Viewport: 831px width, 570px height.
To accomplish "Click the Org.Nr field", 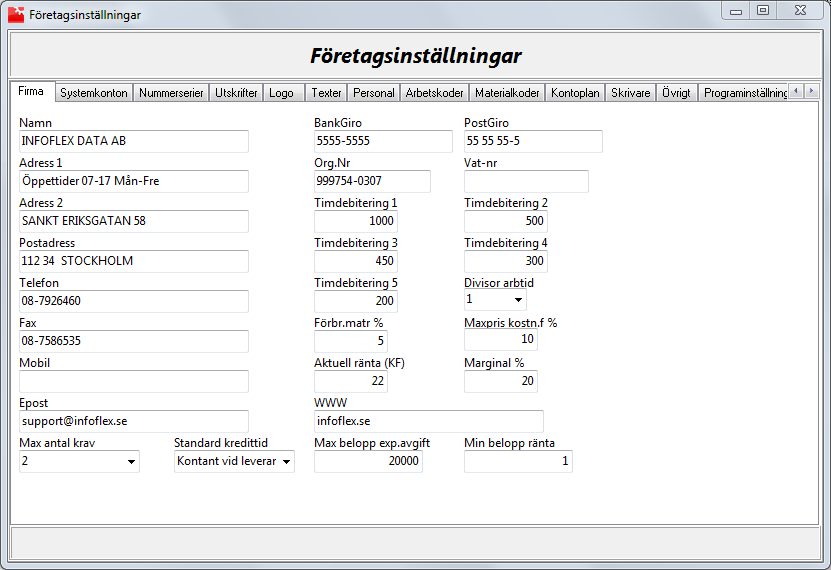I will pyautogui.click(x=372, y=181).
